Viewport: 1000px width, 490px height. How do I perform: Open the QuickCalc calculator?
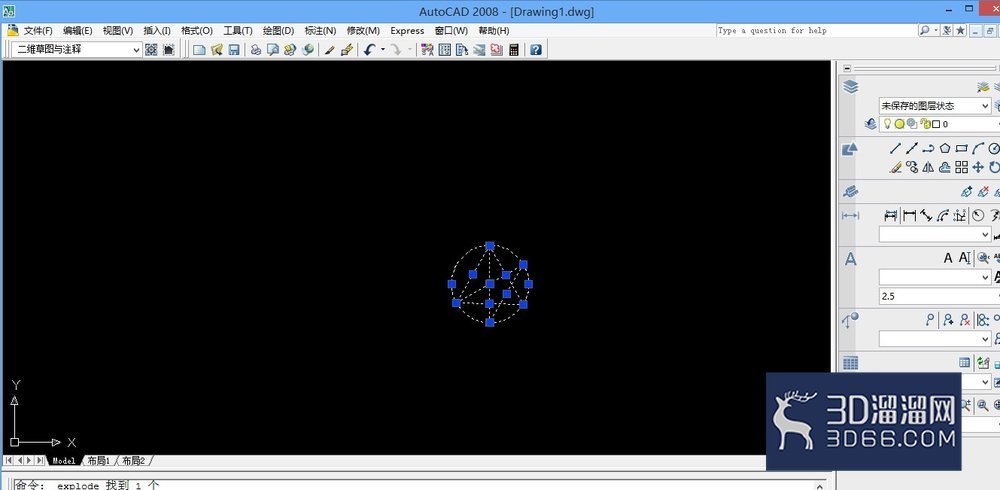click(514, 49)
